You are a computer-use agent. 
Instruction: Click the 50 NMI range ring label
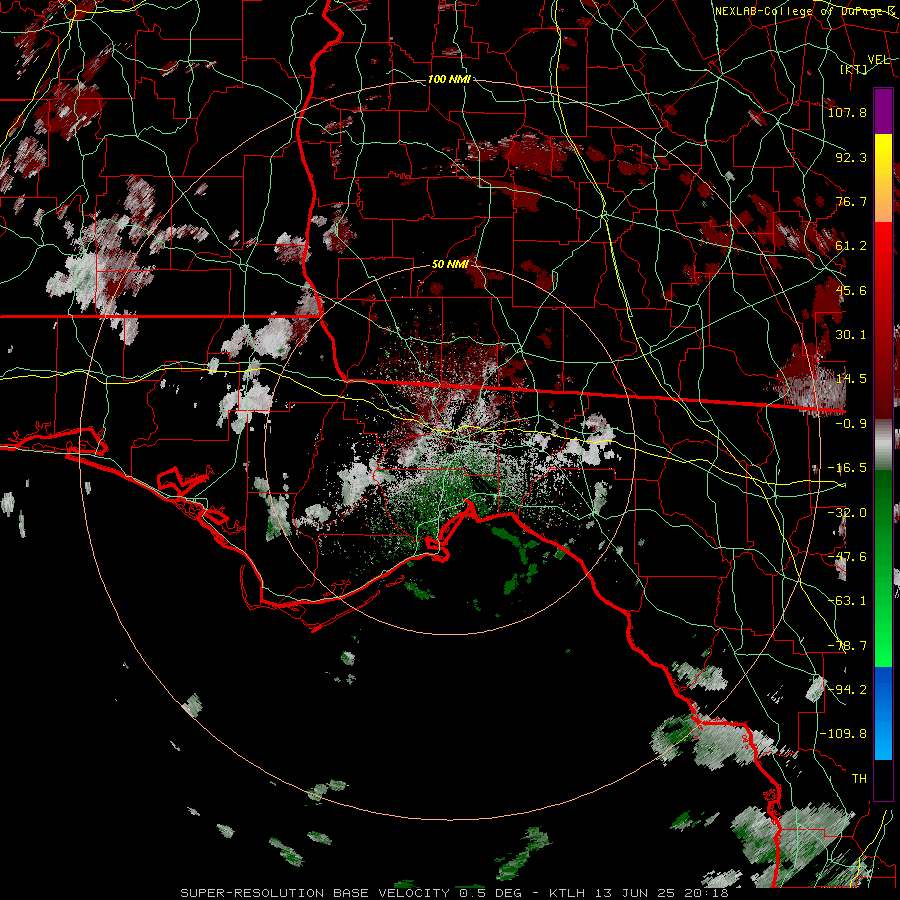click(450, 265)
